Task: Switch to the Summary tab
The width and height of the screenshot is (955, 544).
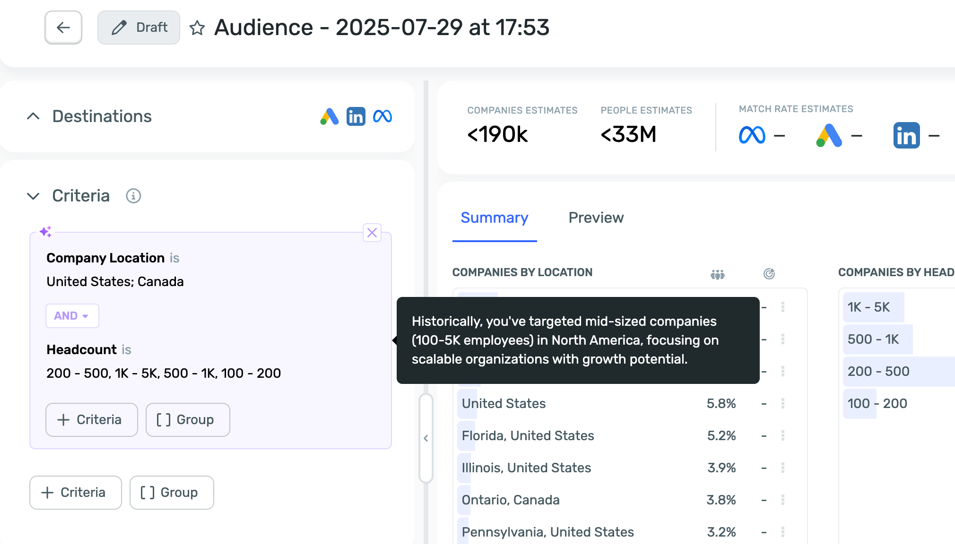Action: pos(494,218)
